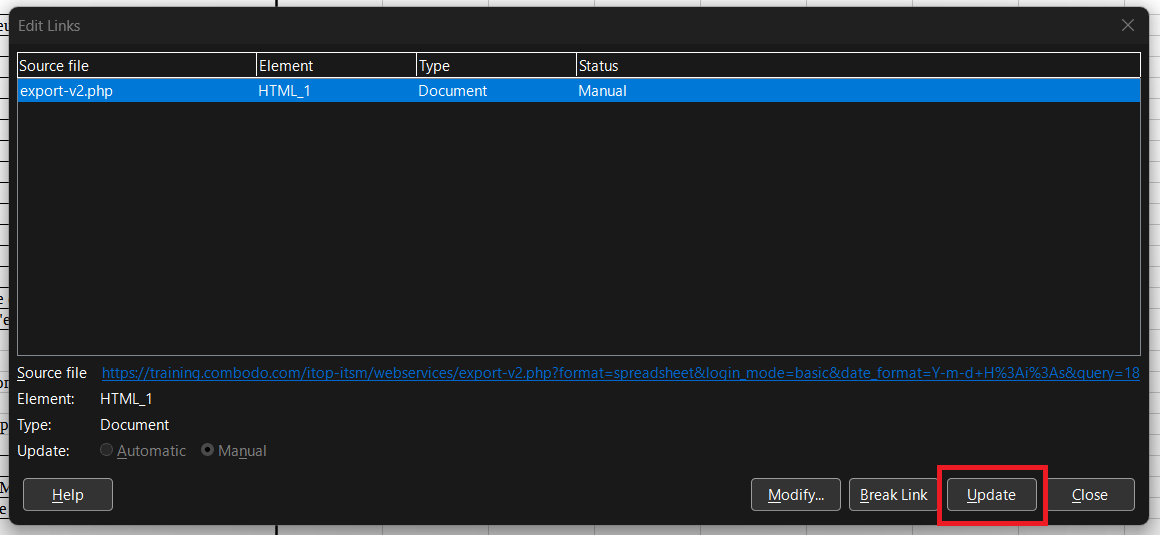1160x535 pixels.
Task: Open the training.combodo.com source file link
Action: tap(620, 373)
